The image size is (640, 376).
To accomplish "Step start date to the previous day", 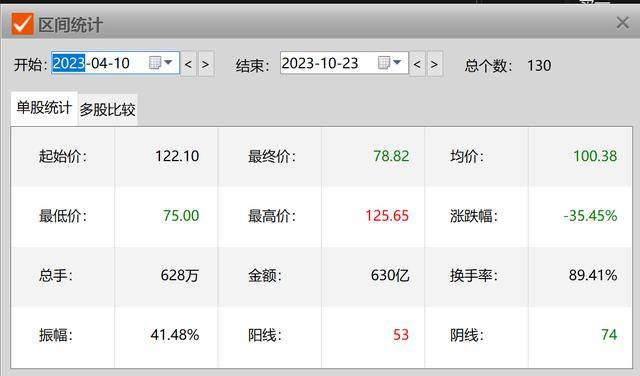I will pos(188,64).
